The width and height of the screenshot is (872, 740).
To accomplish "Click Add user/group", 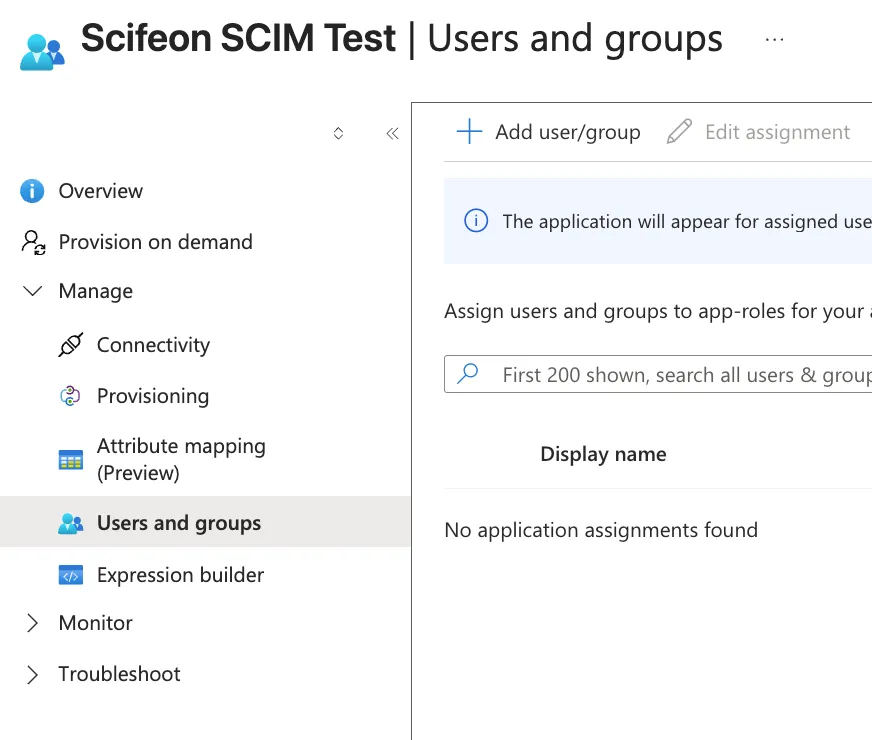I will (x=548, y=131).
